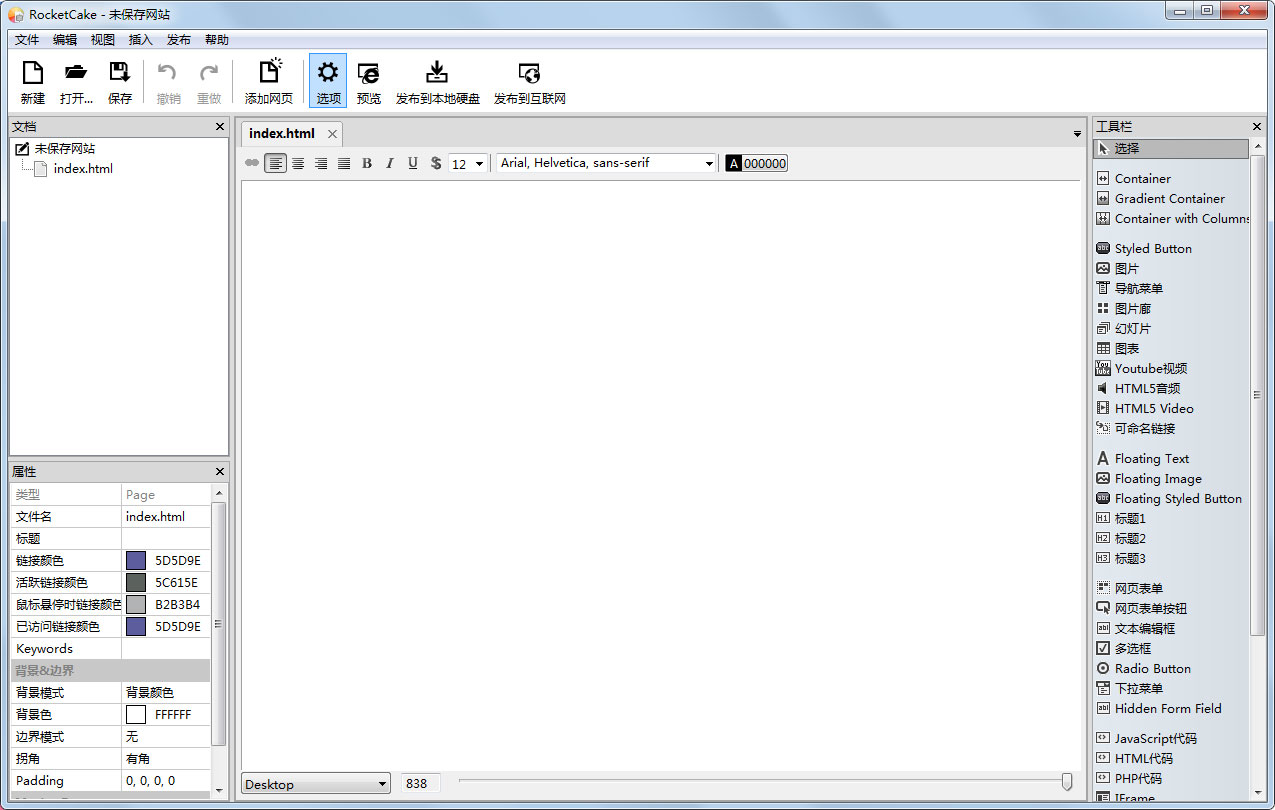
Task: Select index.html in the document tree
Action: [x=83, y=168]
